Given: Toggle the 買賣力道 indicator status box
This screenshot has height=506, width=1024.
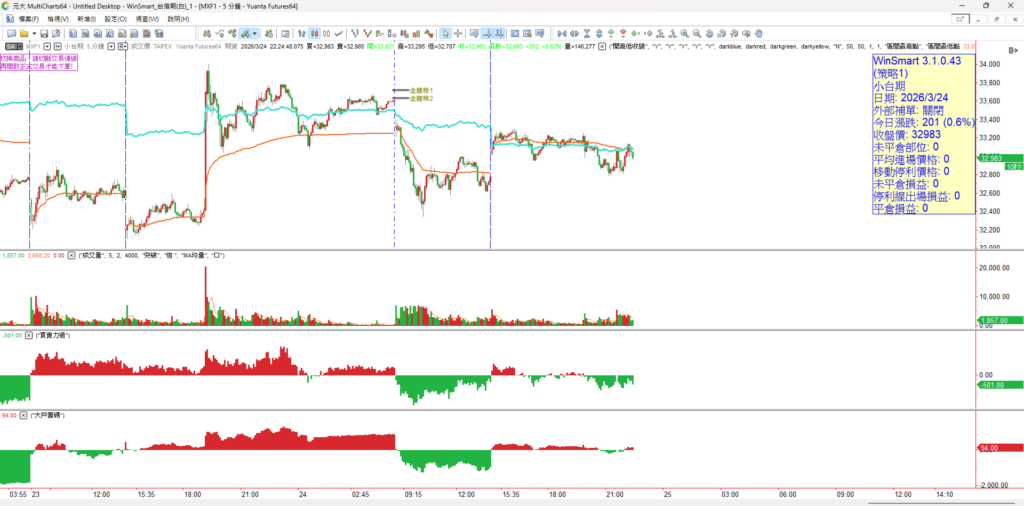Looking at the screenshot, I should 29,335.
